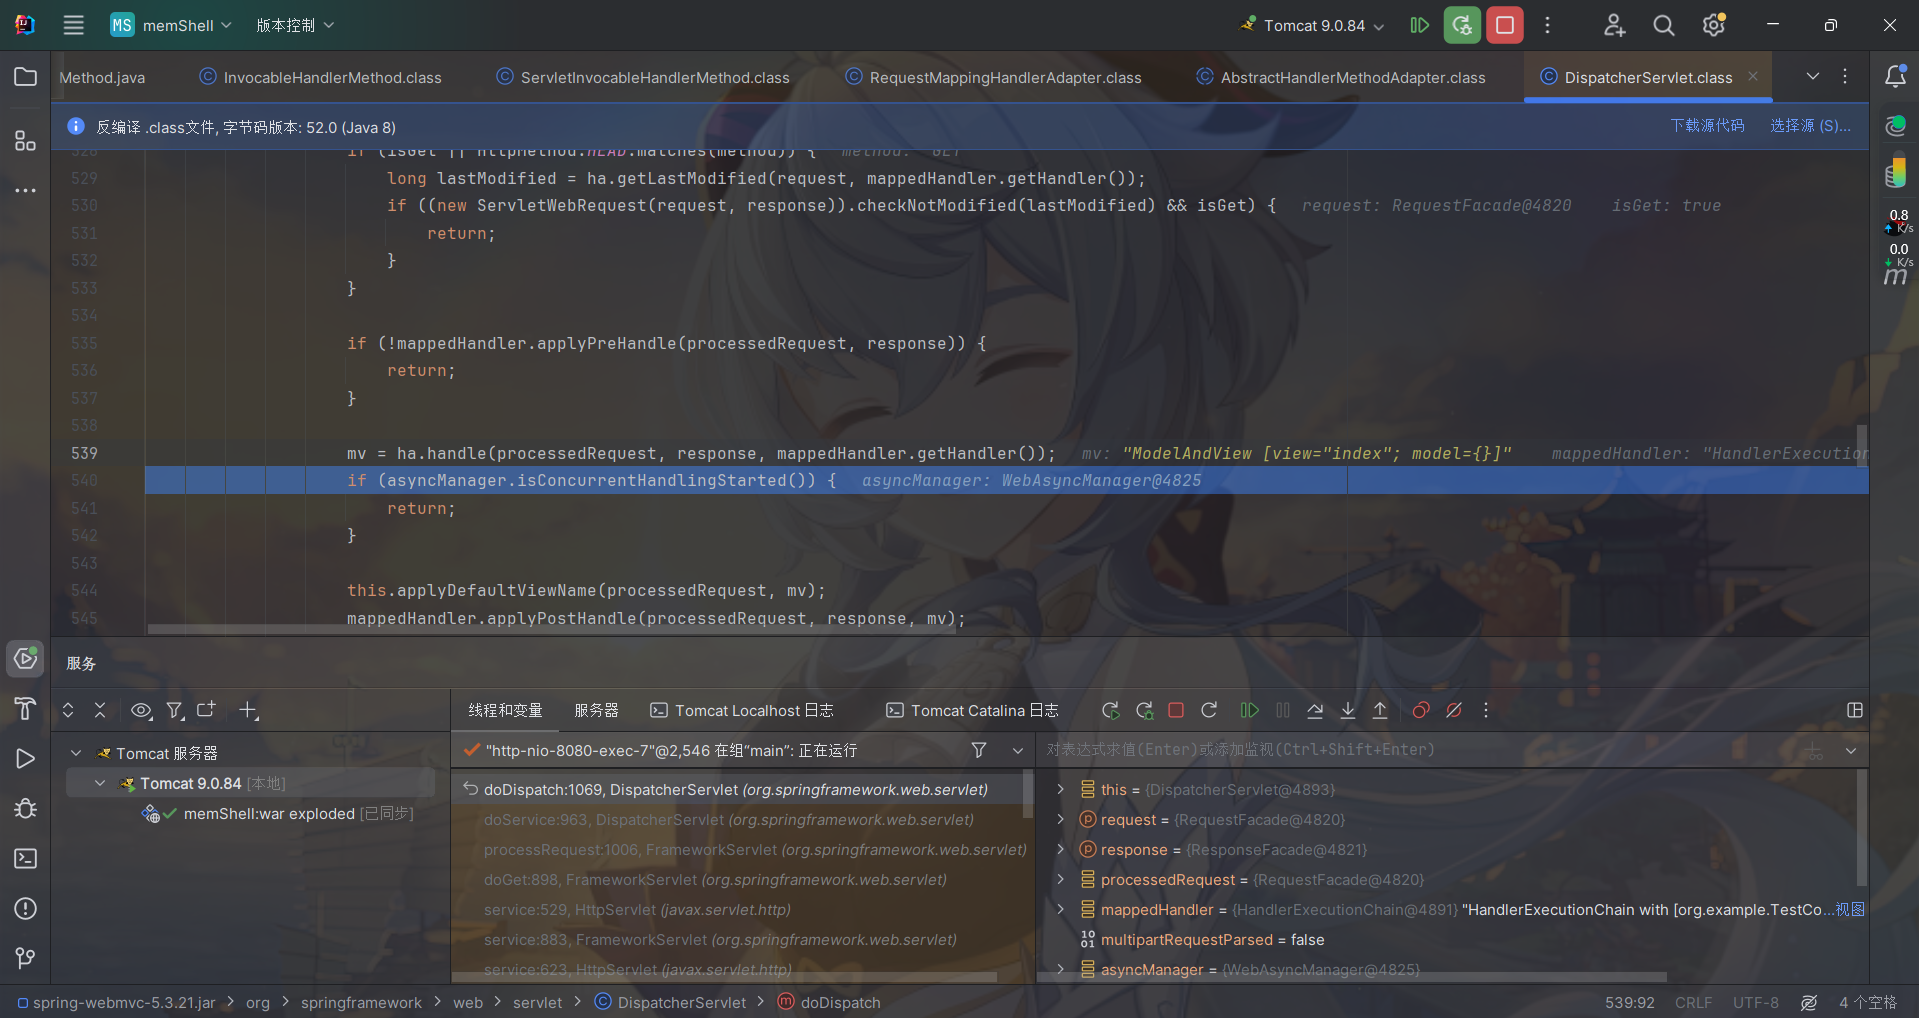Screen dimensions: 1919x1018
Task: Stop the Tomcat 9.0.84 run
Action: [x=1505, y=25]
